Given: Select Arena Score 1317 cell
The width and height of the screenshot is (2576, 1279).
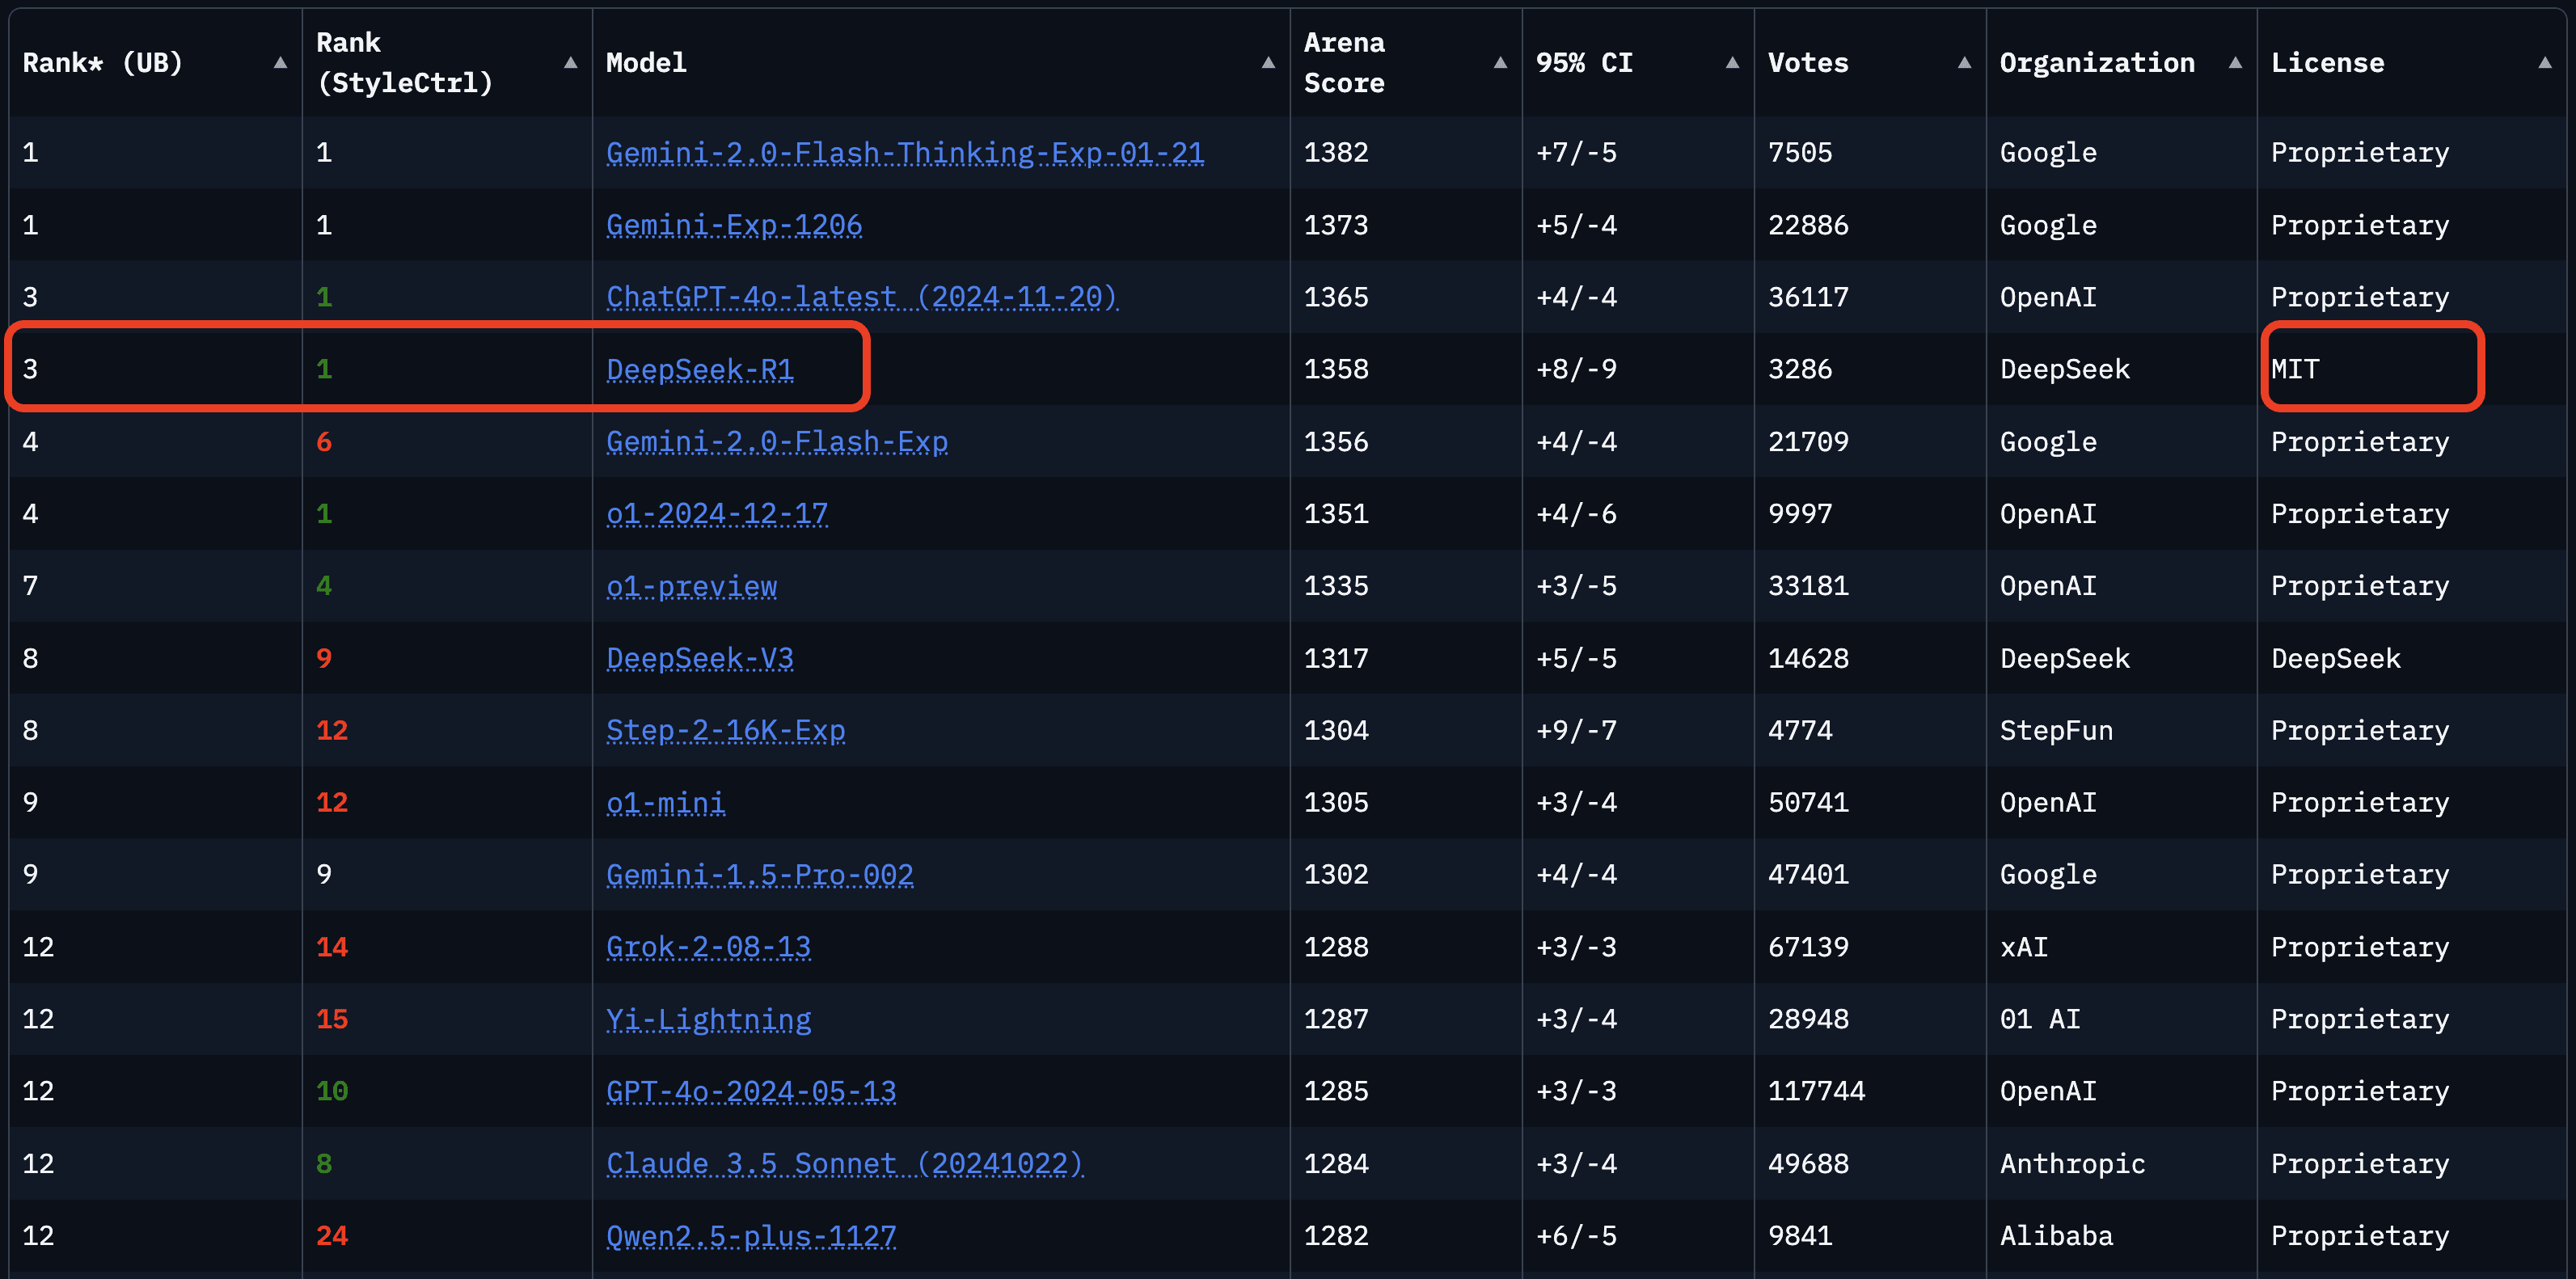Looking at the screenshot, I should pos(1336,658).
